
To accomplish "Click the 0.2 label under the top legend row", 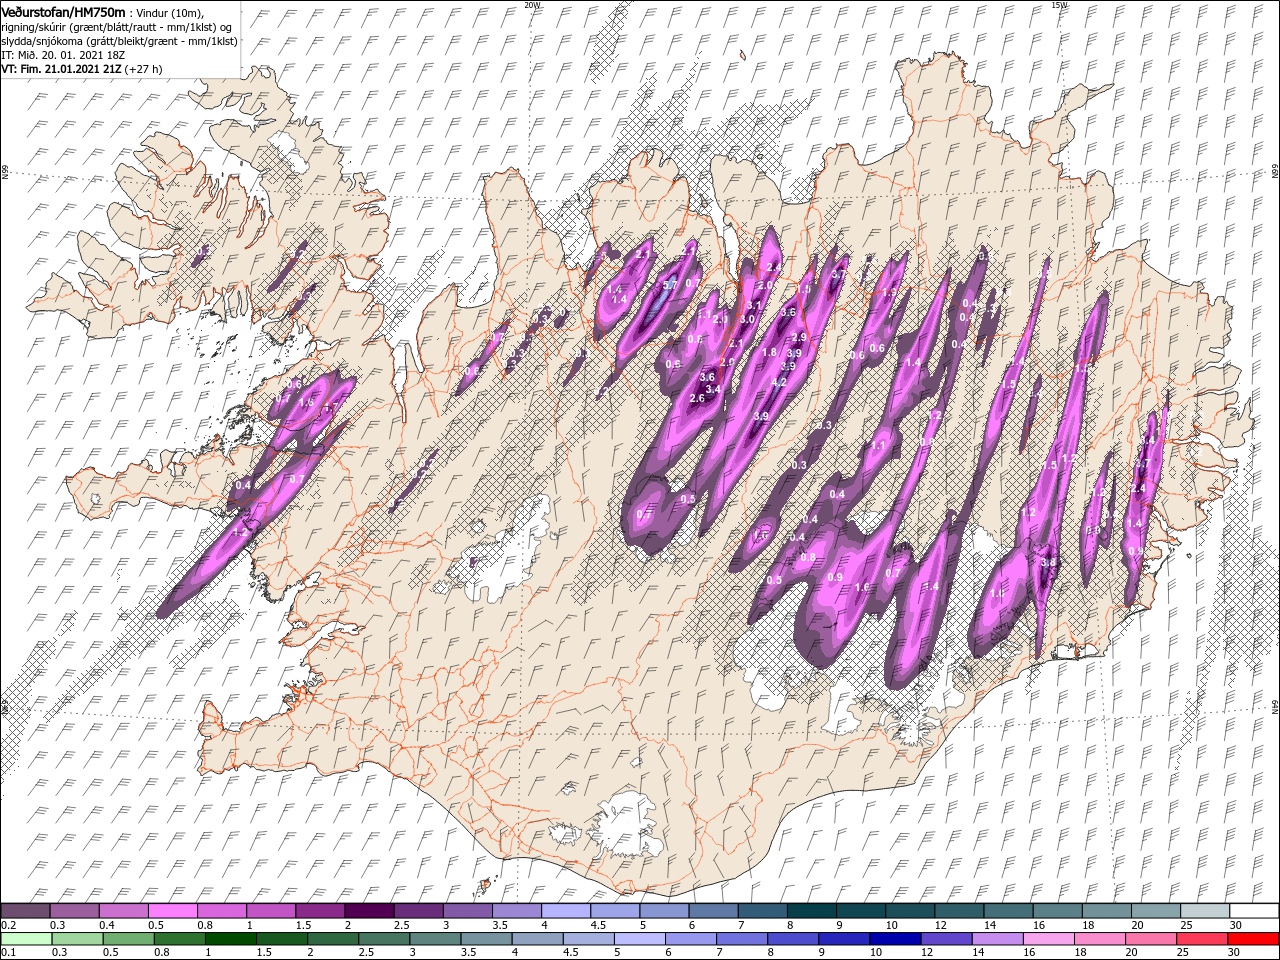I will 9,925.
